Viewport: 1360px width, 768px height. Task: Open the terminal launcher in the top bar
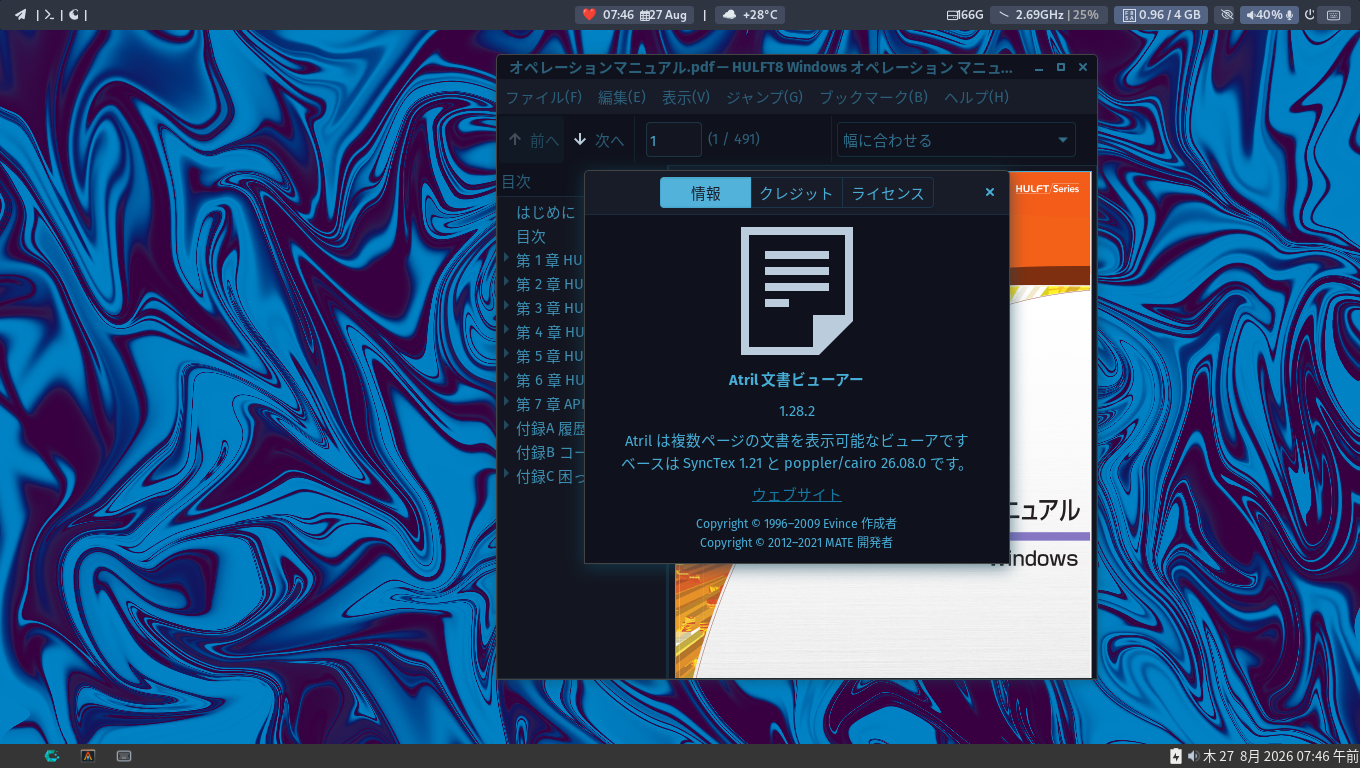click(49, 14)
